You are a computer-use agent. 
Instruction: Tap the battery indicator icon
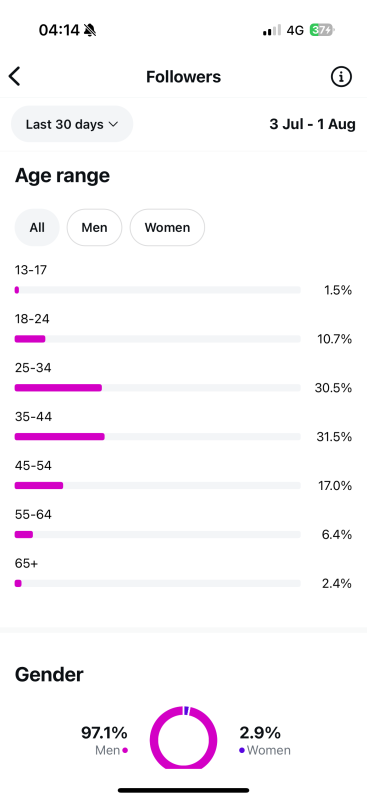(x=322, y=31)
